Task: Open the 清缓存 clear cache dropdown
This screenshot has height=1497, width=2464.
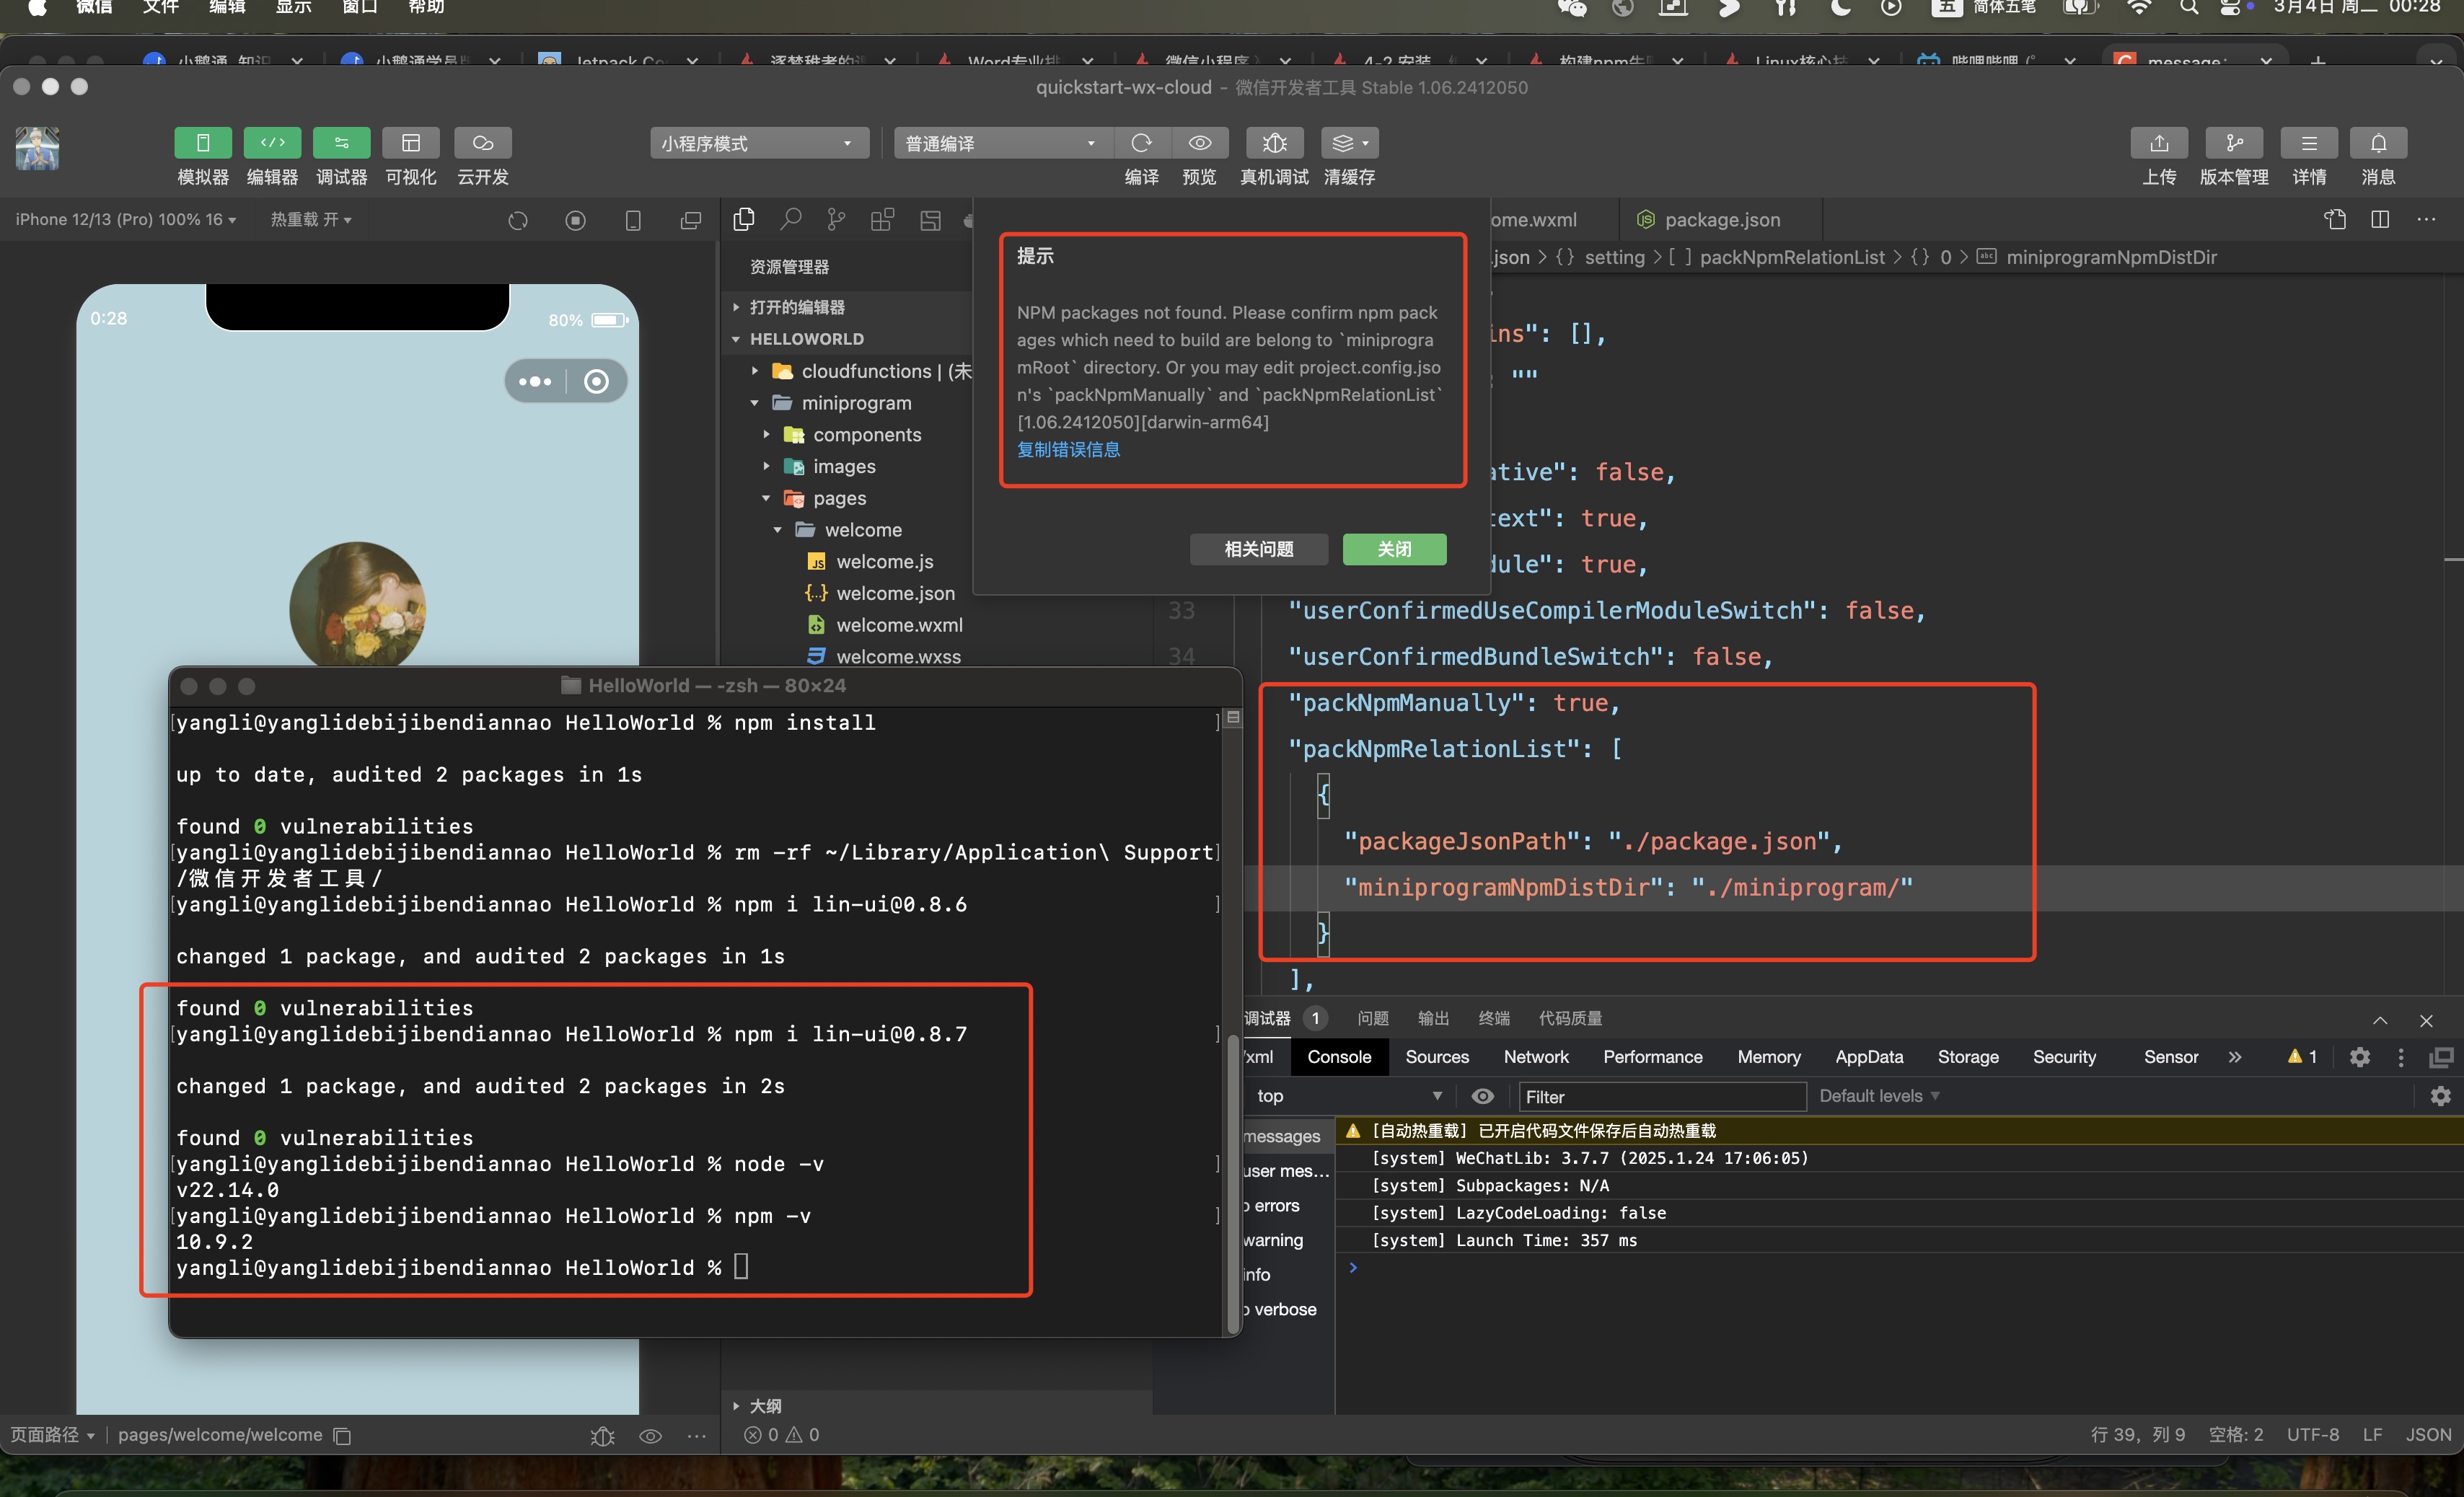Action: (x=1350, y=143)
